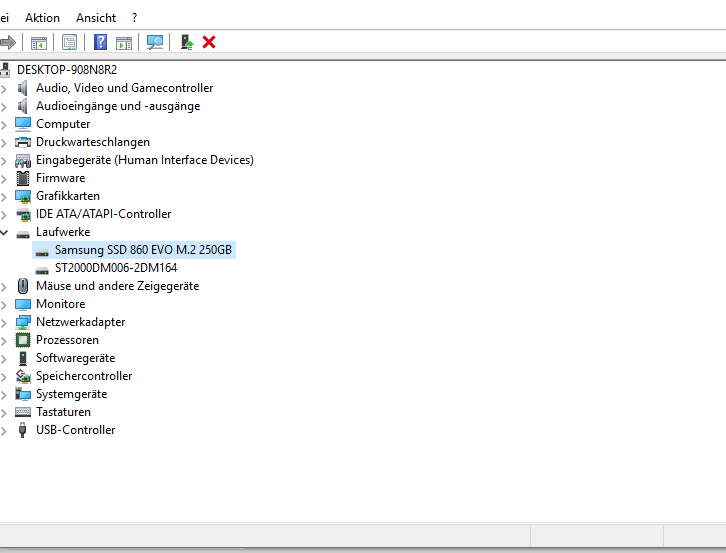
Task: Expand the USB-Controller node arrow
Action: (x=4, y=431)
